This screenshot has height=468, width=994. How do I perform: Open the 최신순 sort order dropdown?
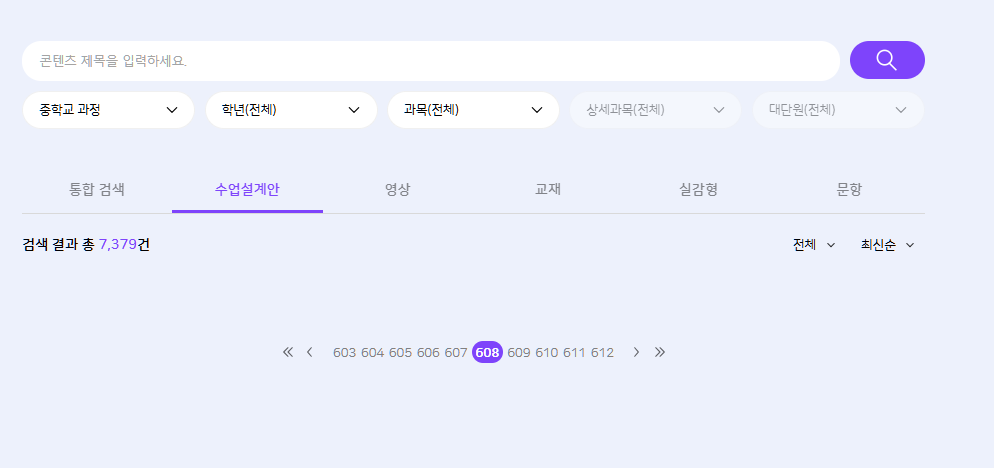click(887, 245)
